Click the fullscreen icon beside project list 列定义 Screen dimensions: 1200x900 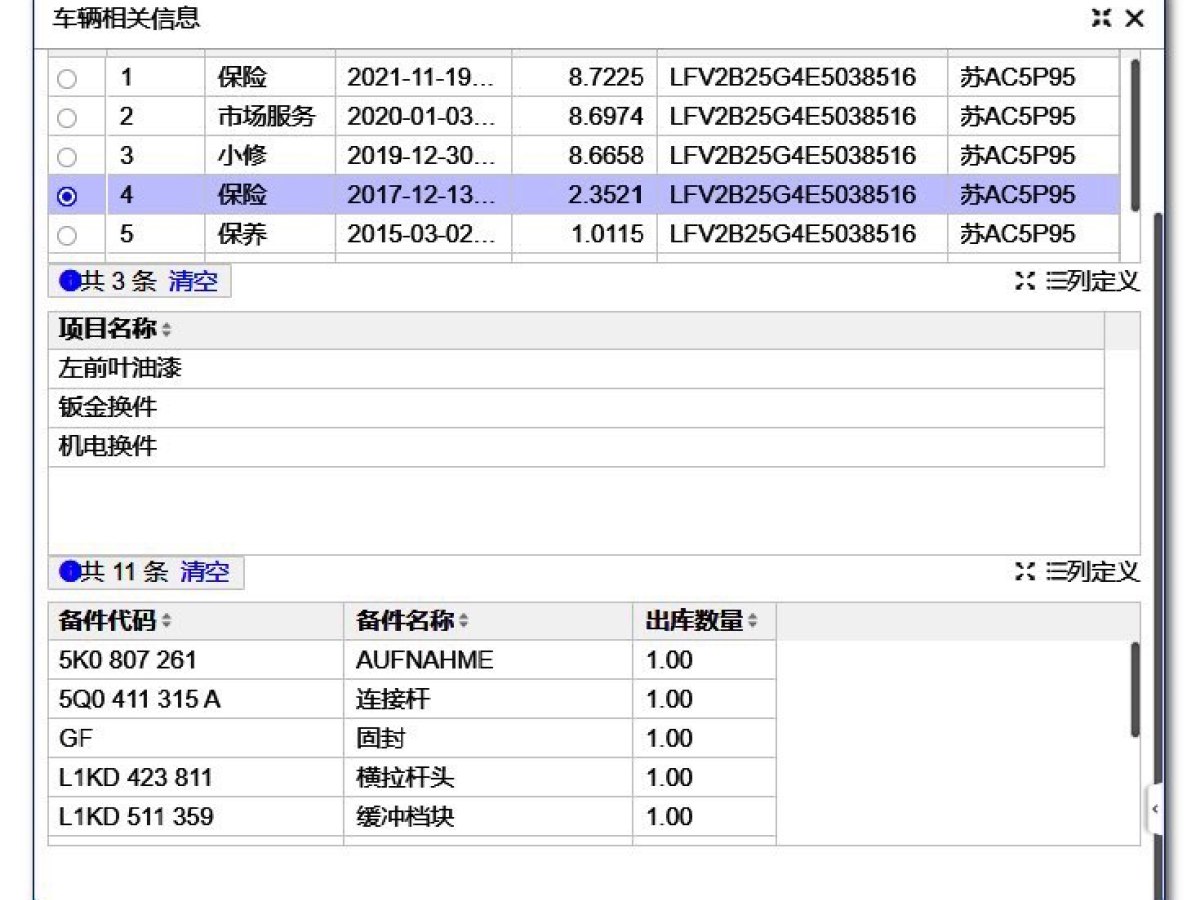[1024, 282]
